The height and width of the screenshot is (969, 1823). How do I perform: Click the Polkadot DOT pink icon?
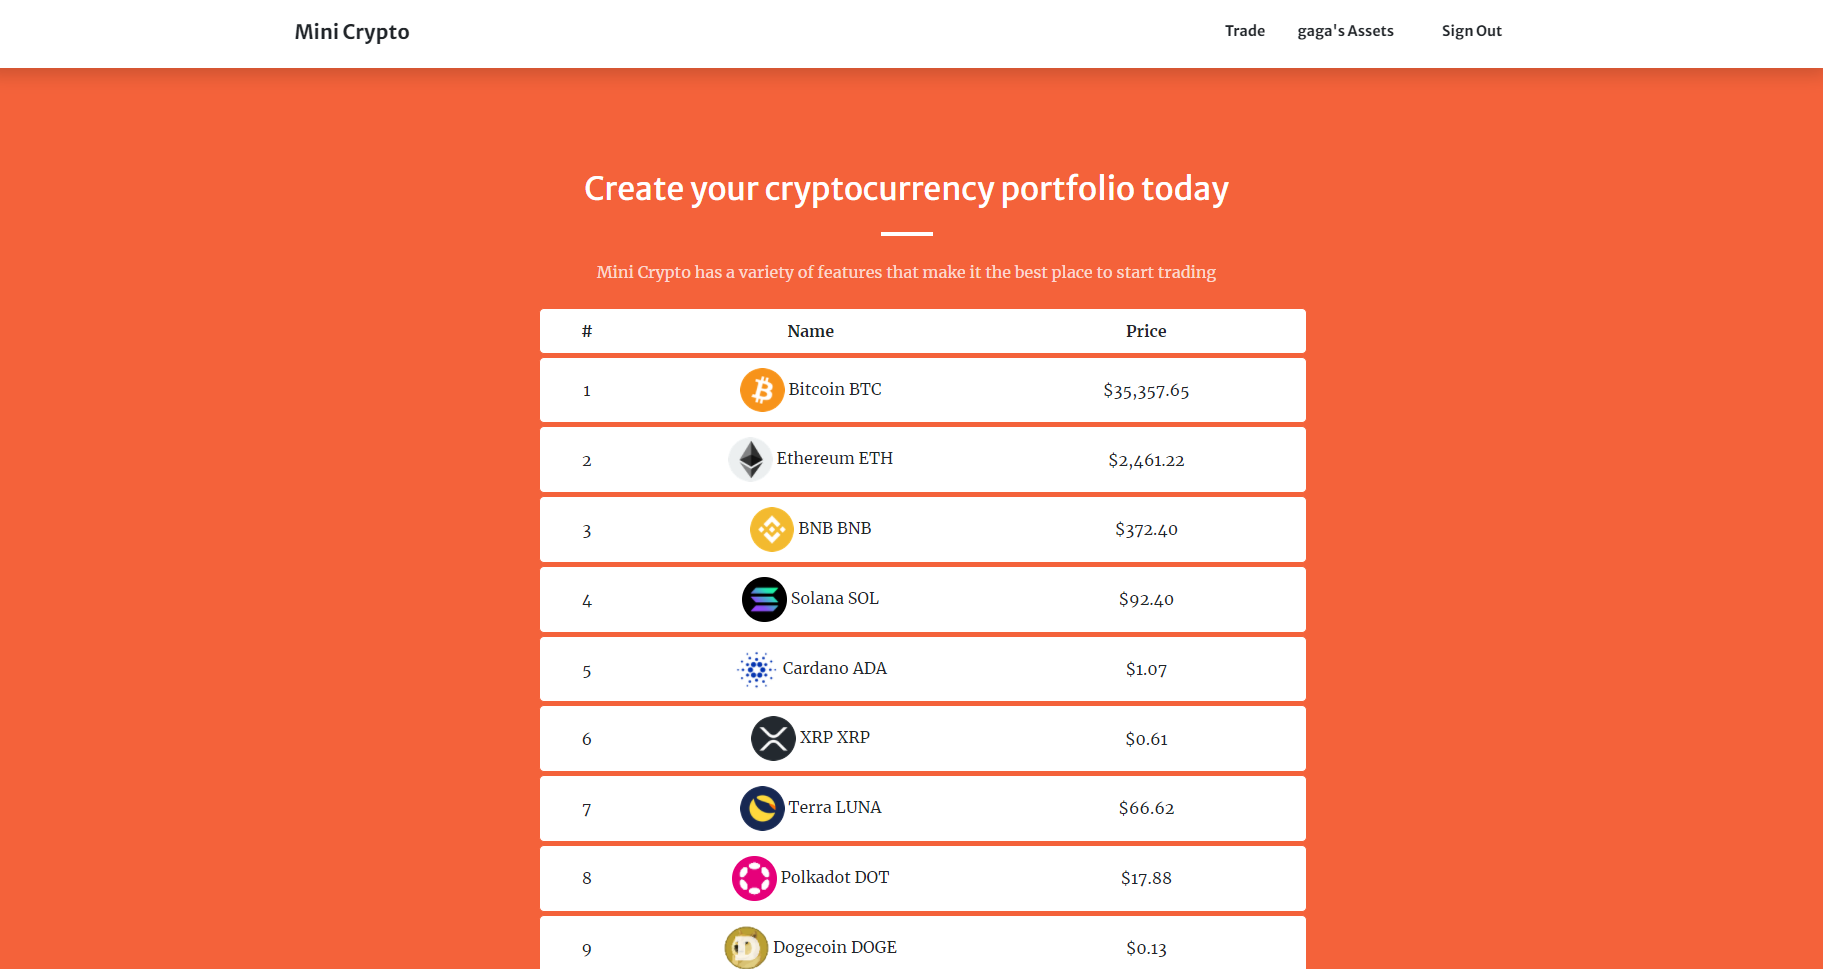(x=754, y=878)
